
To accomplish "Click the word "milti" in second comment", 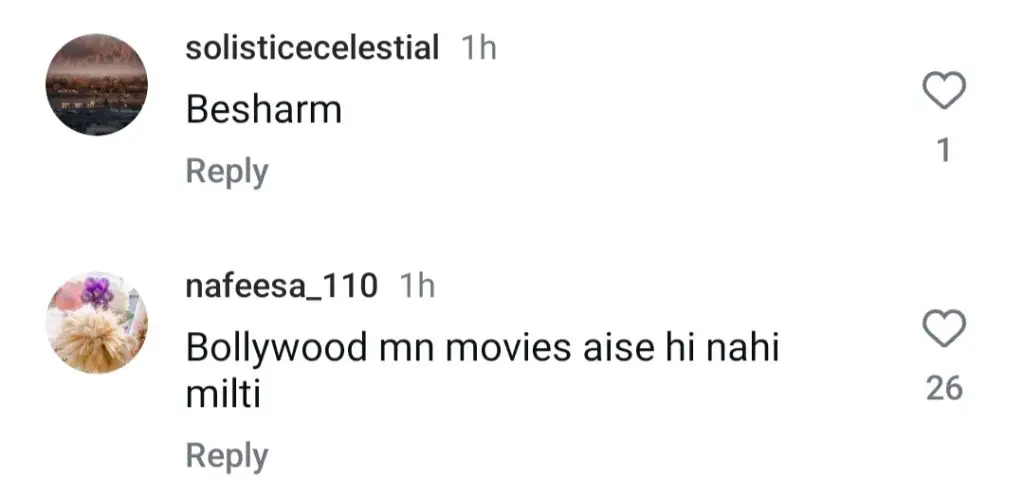I will click(x=223, y=394).
